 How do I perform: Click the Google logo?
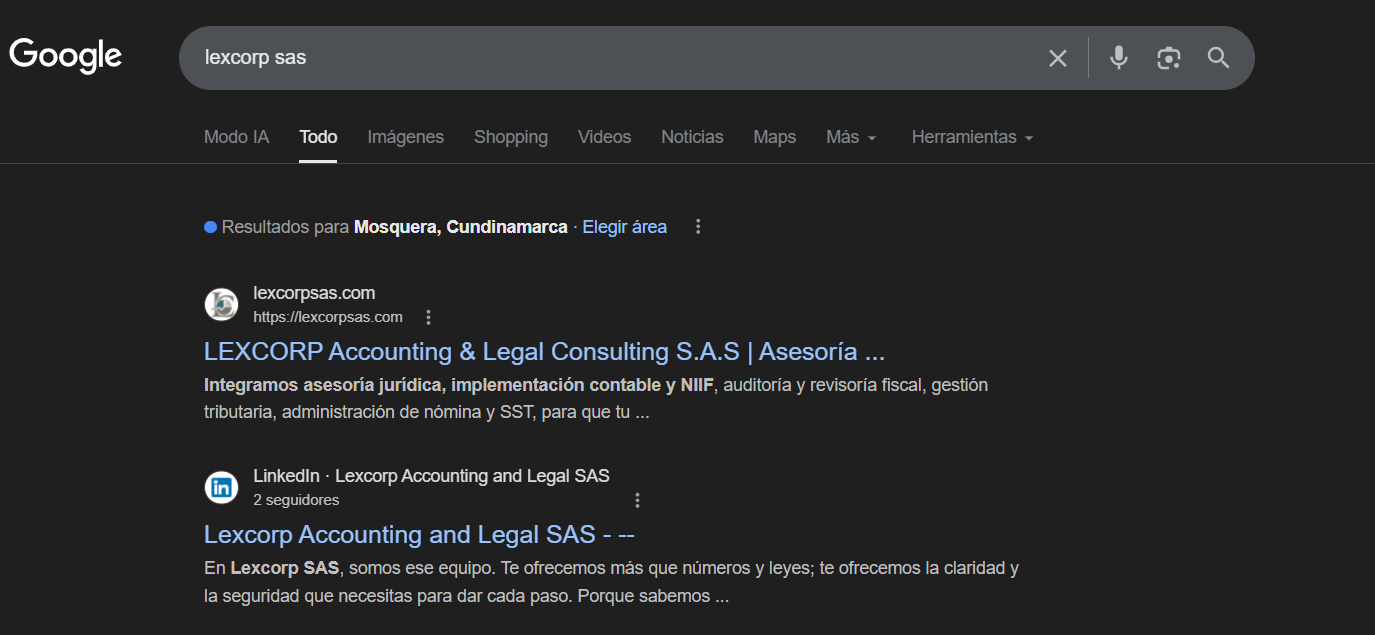(x=66, y=56)
